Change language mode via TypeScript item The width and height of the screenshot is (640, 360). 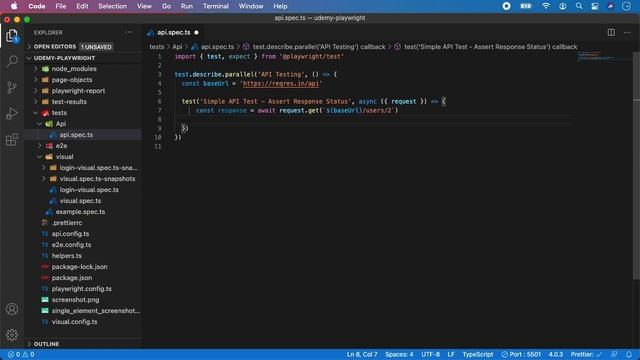pyautogui.click(x=478, y=354)
